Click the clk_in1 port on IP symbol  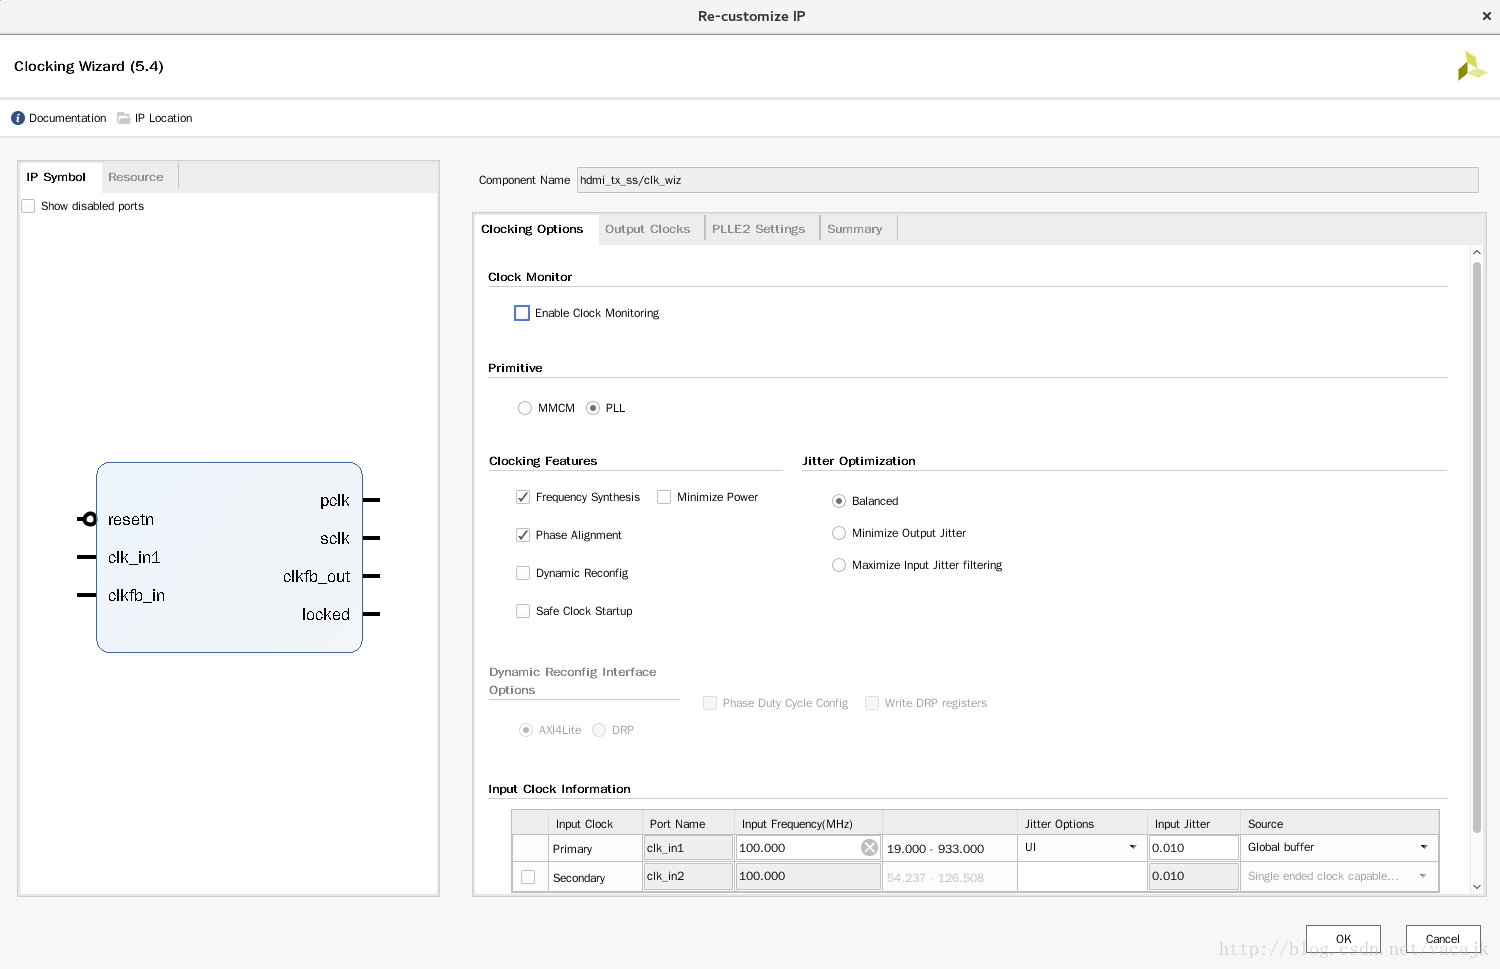[x=134, y=557]
